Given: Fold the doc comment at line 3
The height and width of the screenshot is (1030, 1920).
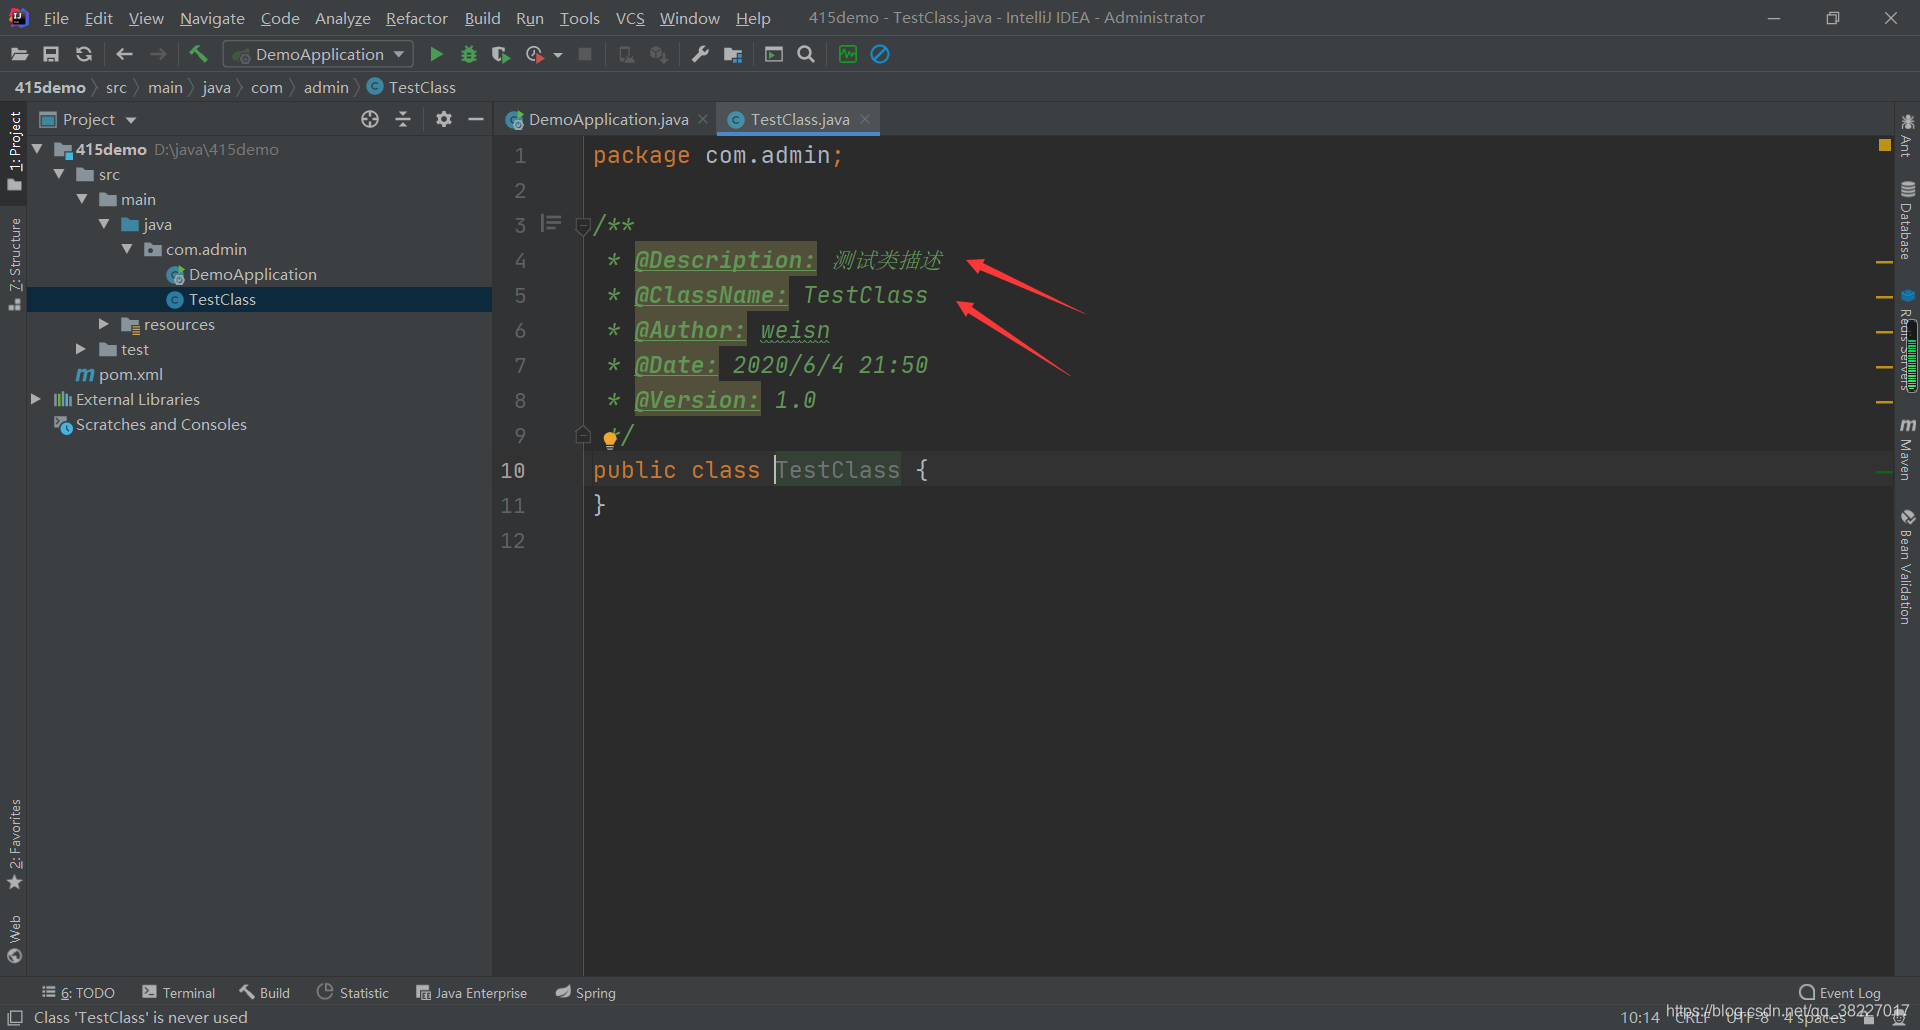Looking at the screenshot, I should click(x=583, y=227).
